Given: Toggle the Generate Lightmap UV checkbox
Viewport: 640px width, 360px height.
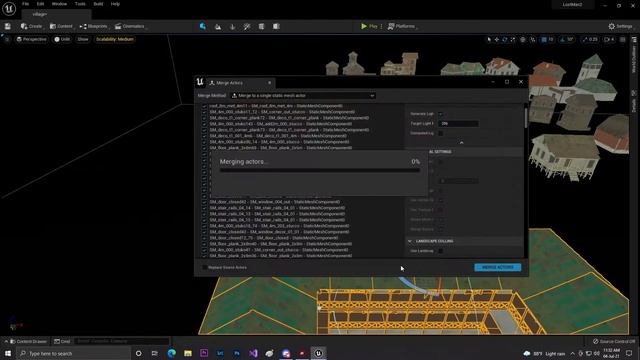Looking at the screenshot, I should click(x=440, y=114).
